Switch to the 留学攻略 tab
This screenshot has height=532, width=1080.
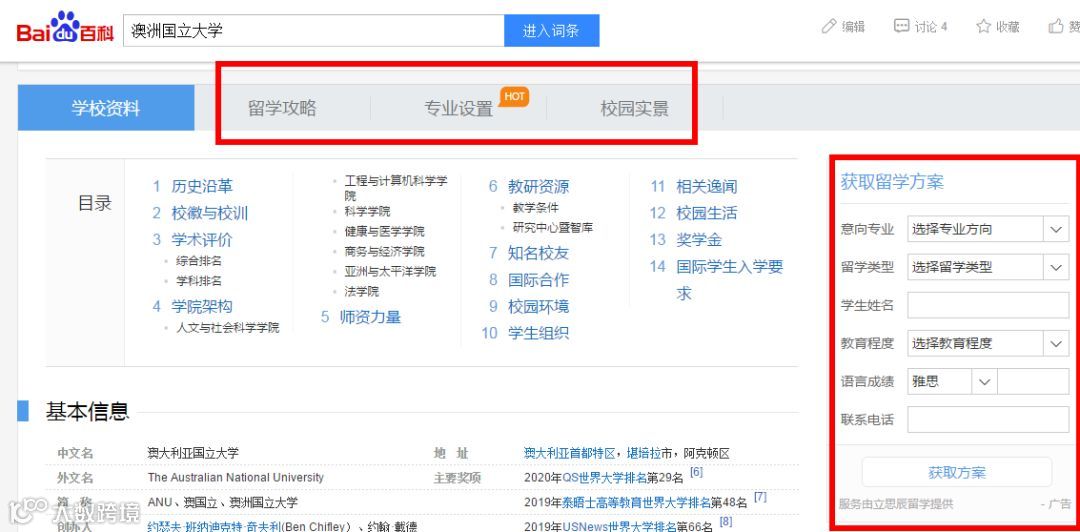pos(282,108)
